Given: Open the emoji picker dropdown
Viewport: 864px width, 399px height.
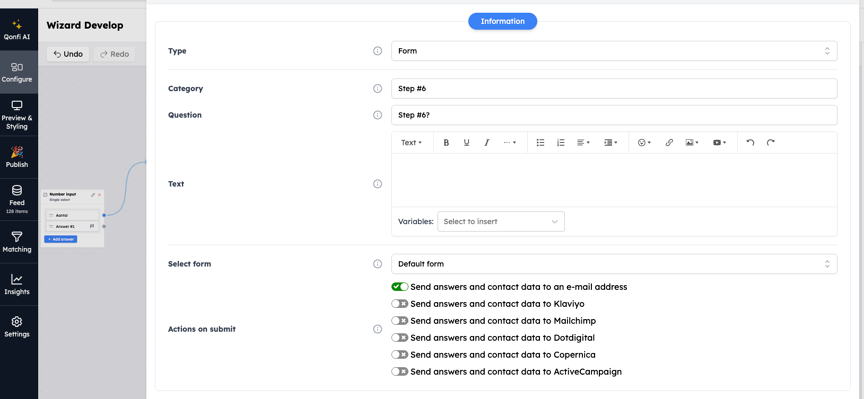Looking at the screenshot, I should 644,143.
